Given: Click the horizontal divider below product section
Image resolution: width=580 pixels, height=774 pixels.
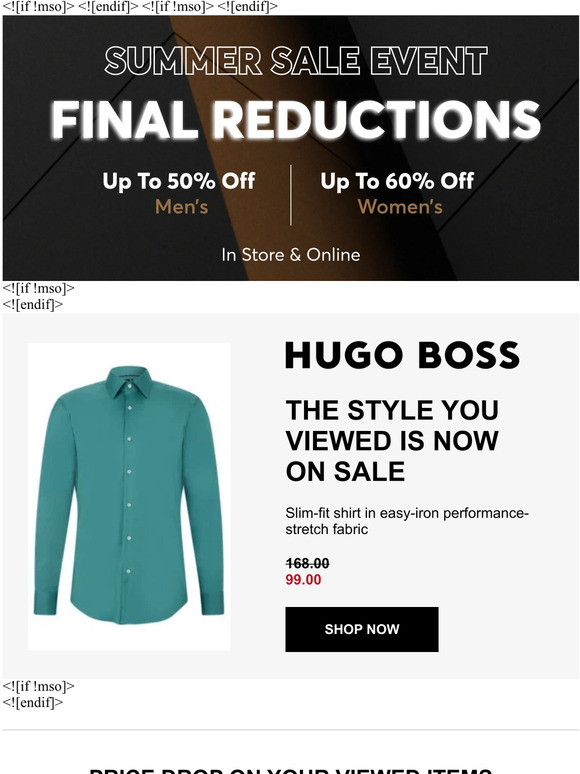Looking at the screenshot, I should click(291, 730).
